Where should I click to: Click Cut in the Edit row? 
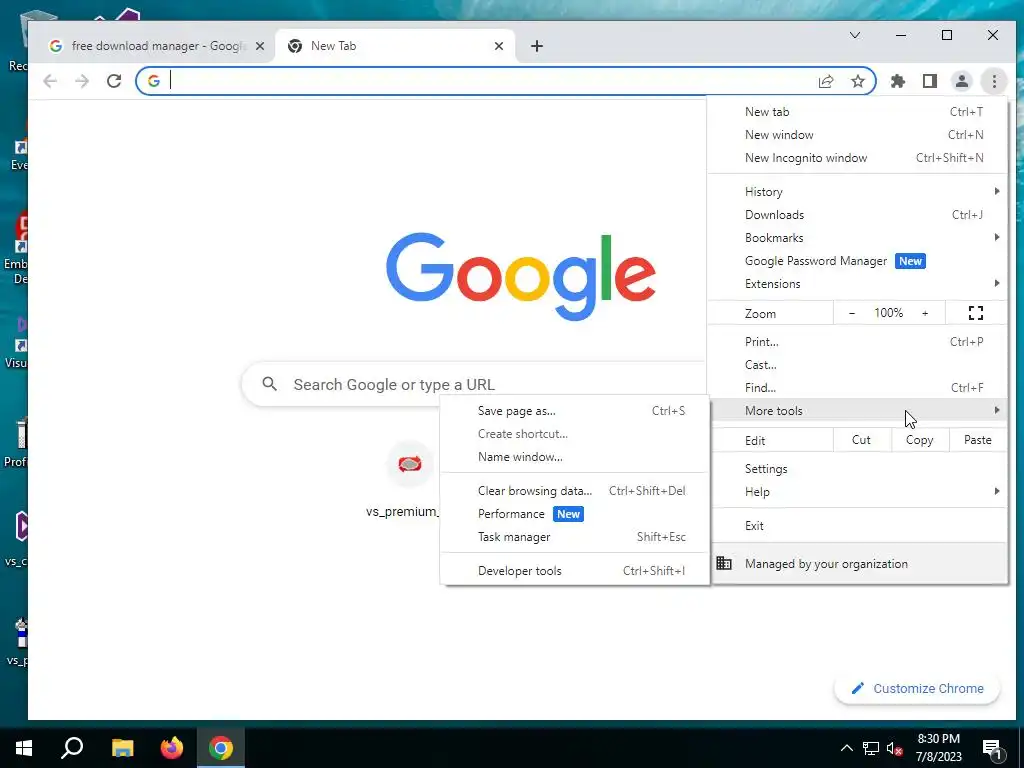[862, 440]
